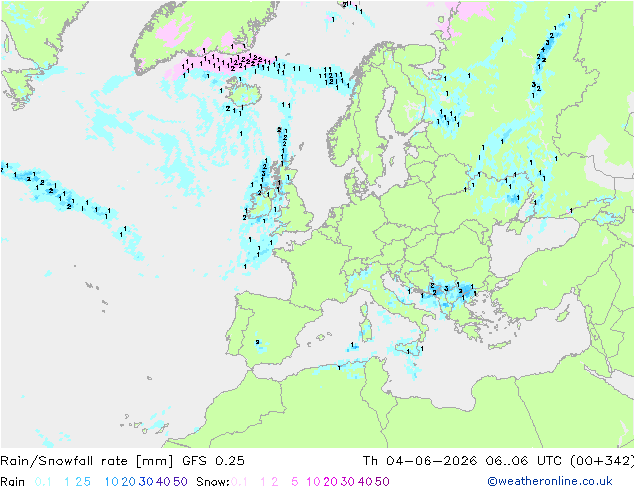634x490 pixels.
Task: Select the snow legend value 20
Action: click(x=330, y=482)
